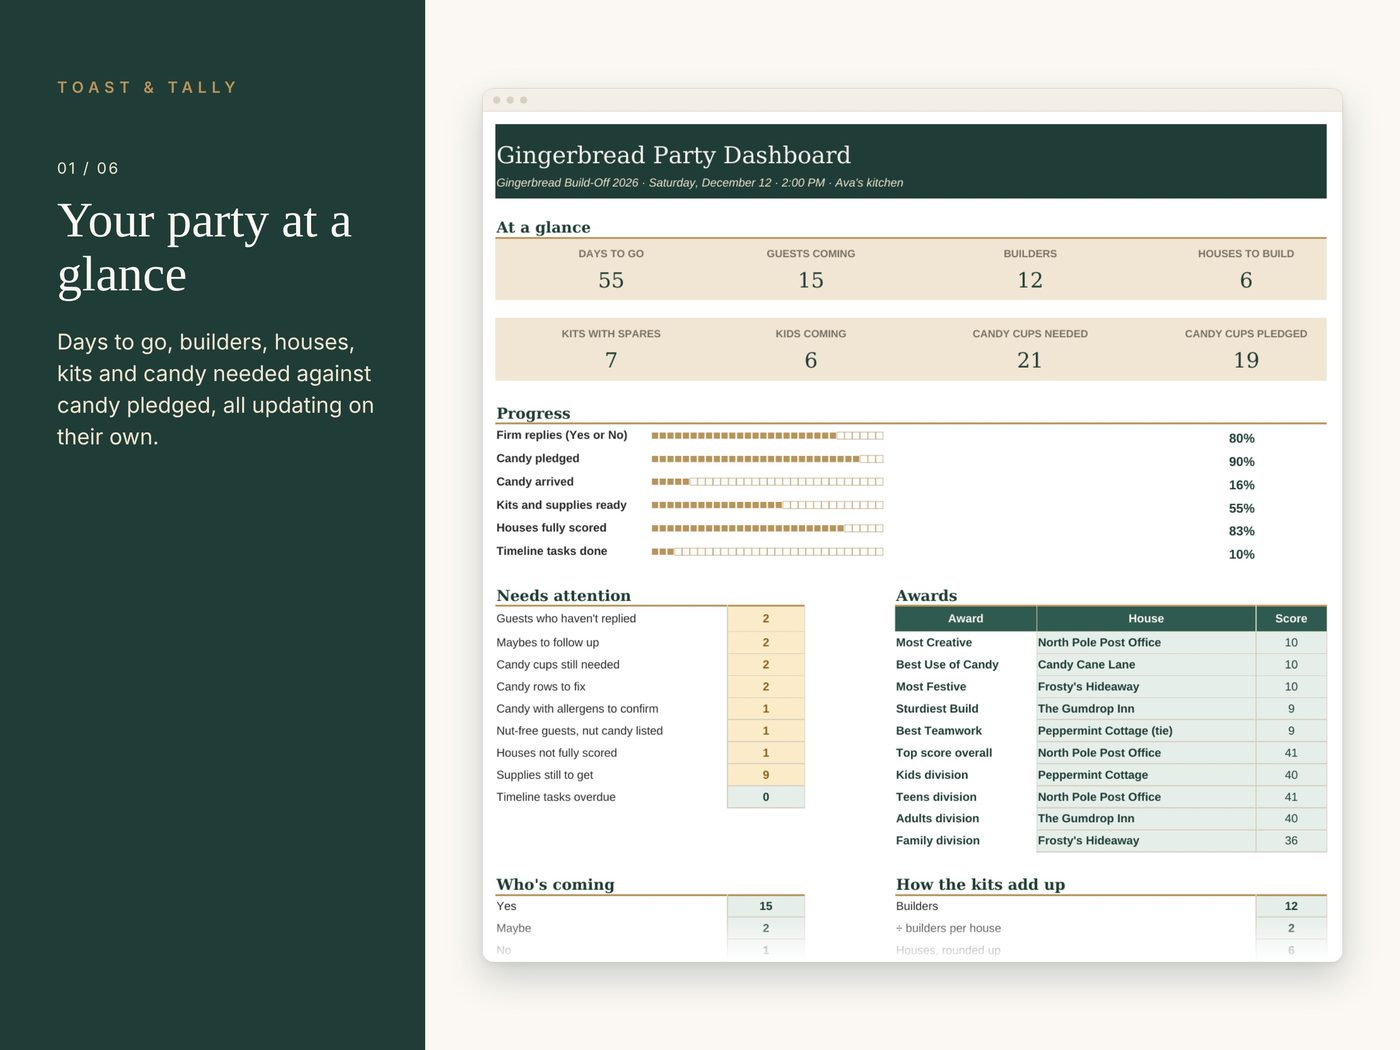Select the 'TOAST & TALLY' brand text

click(x=147, y=88)
